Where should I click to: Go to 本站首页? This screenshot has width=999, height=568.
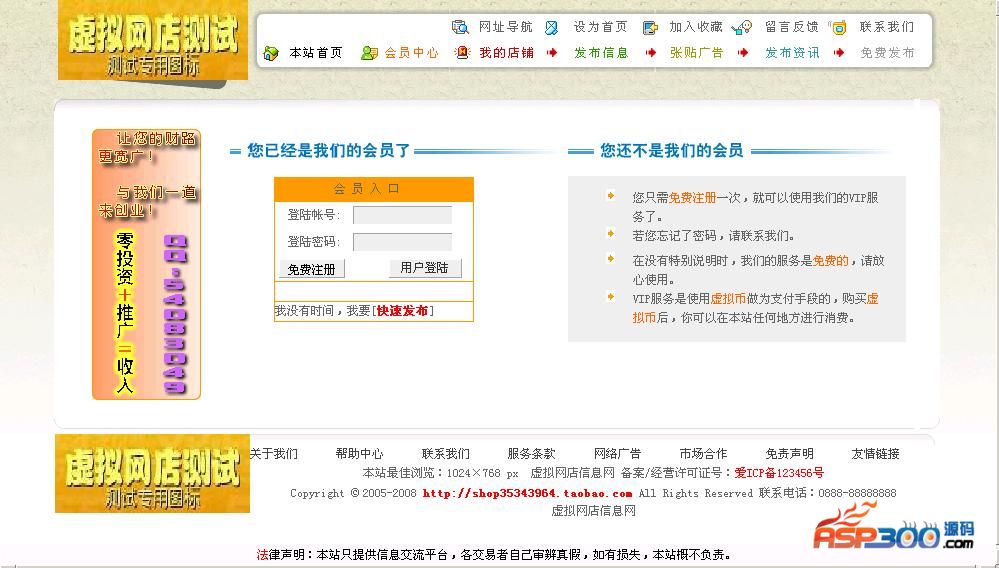[316, 53]
